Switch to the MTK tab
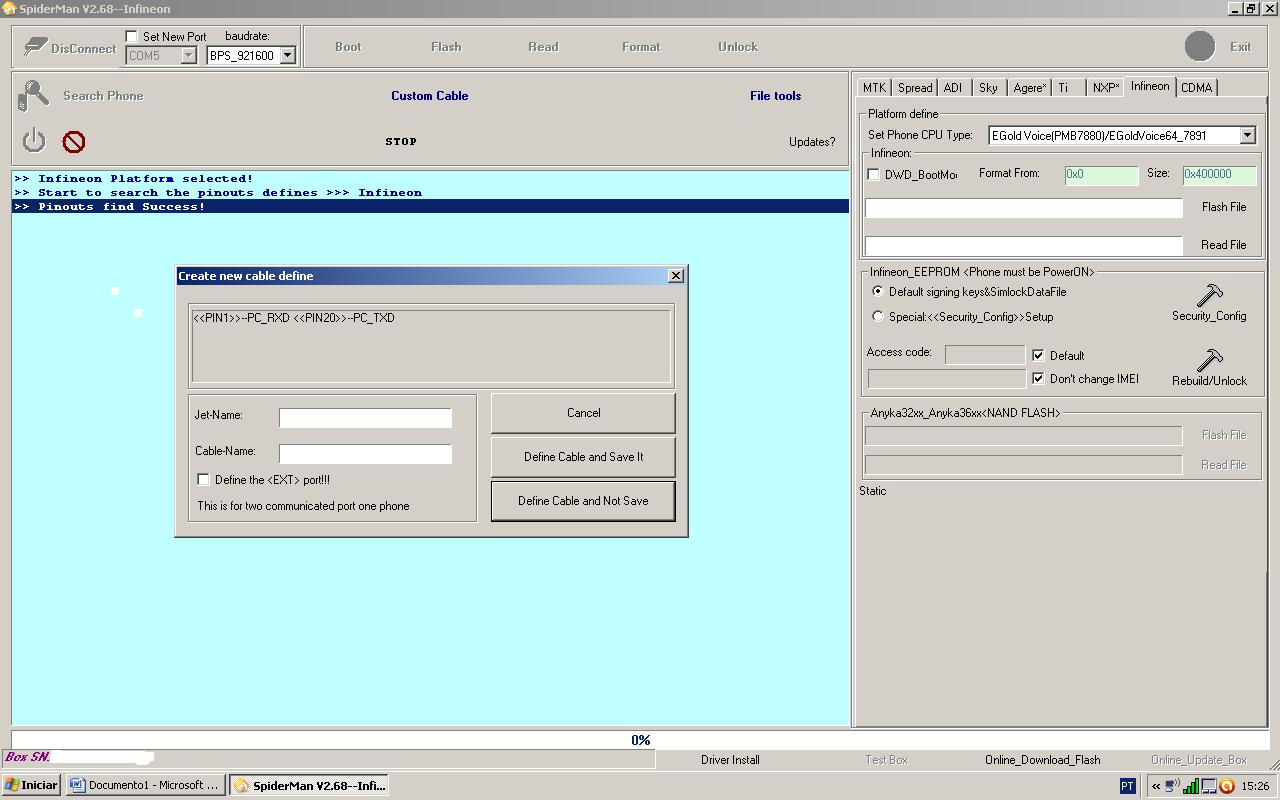The height and width of the screenshot is (800, 1280). point(874,88)
